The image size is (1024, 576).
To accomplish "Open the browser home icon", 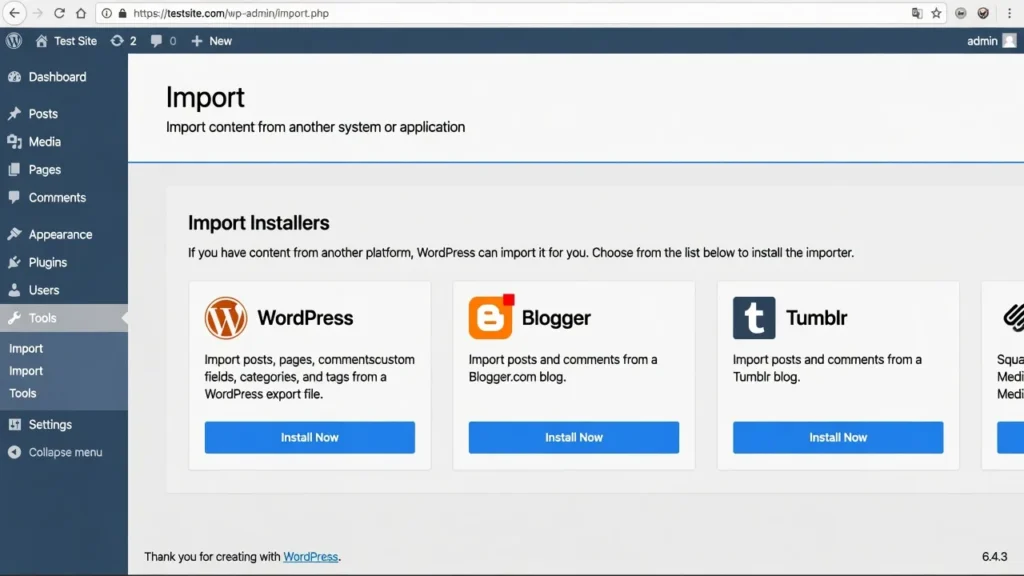I will pos(80,13).
